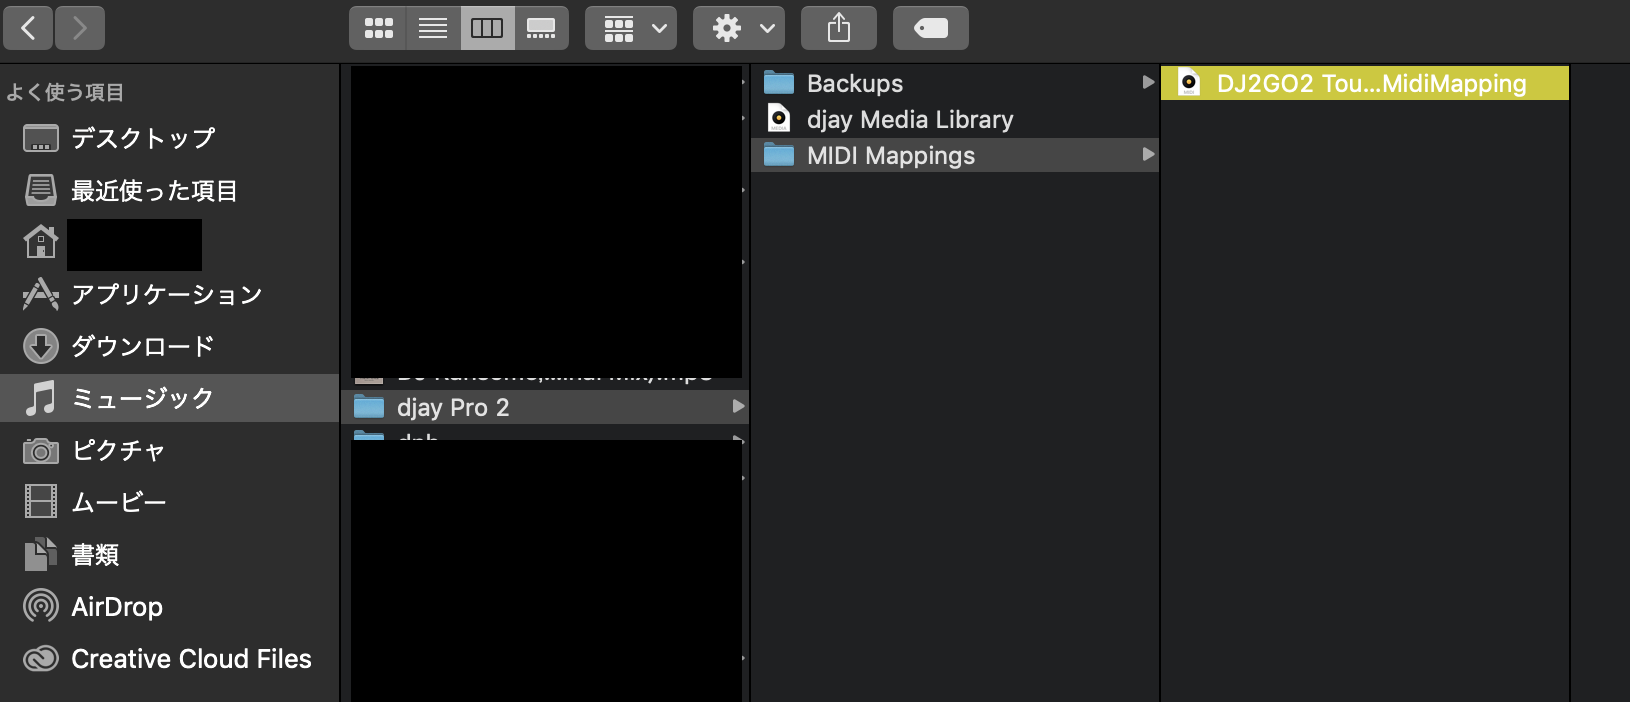Switch to gallery view mode
The image size is (1630, 702).
[541, 28]
